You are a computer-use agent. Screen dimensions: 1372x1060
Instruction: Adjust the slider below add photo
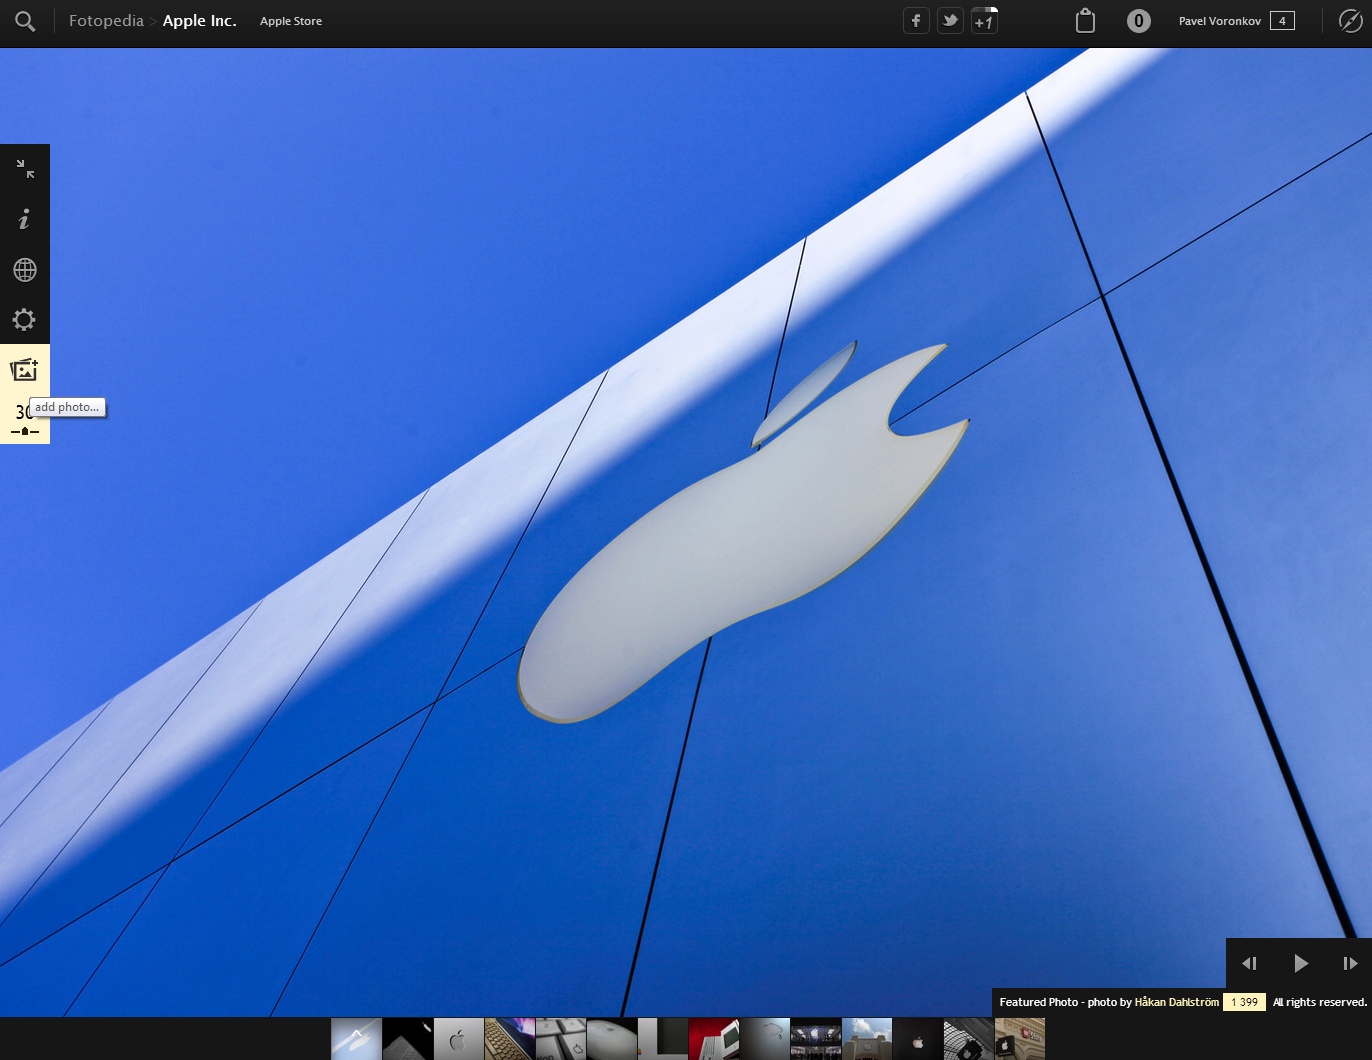pos(24,431)
